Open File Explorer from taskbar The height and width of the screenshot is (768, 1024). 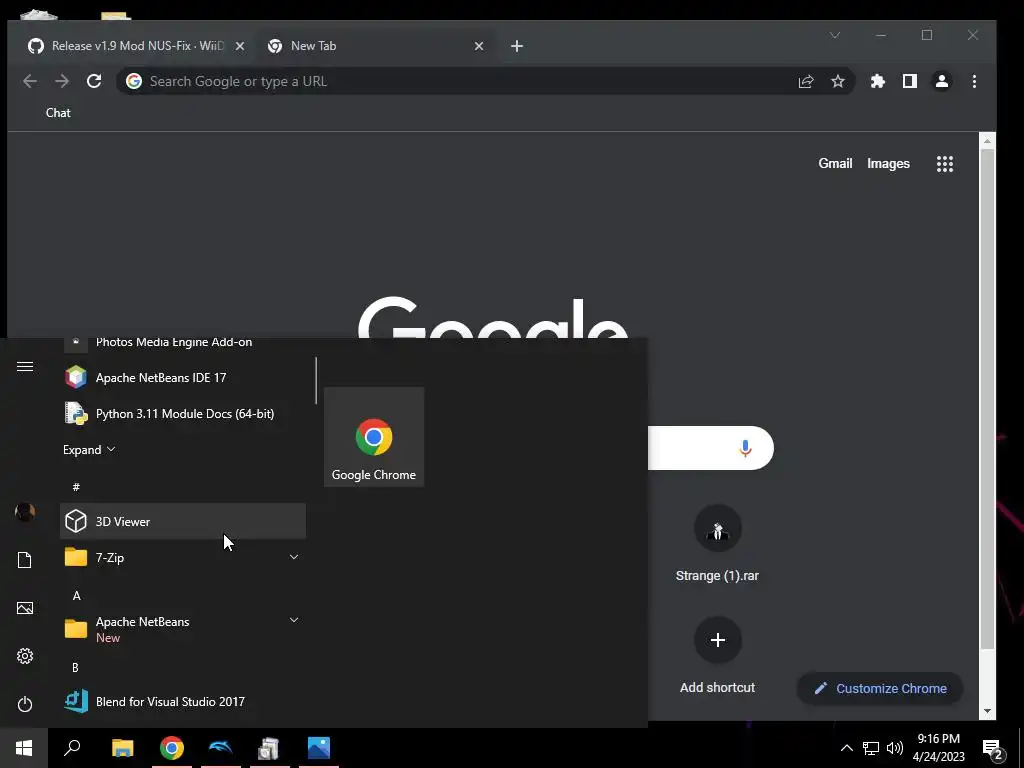(122, 748)
